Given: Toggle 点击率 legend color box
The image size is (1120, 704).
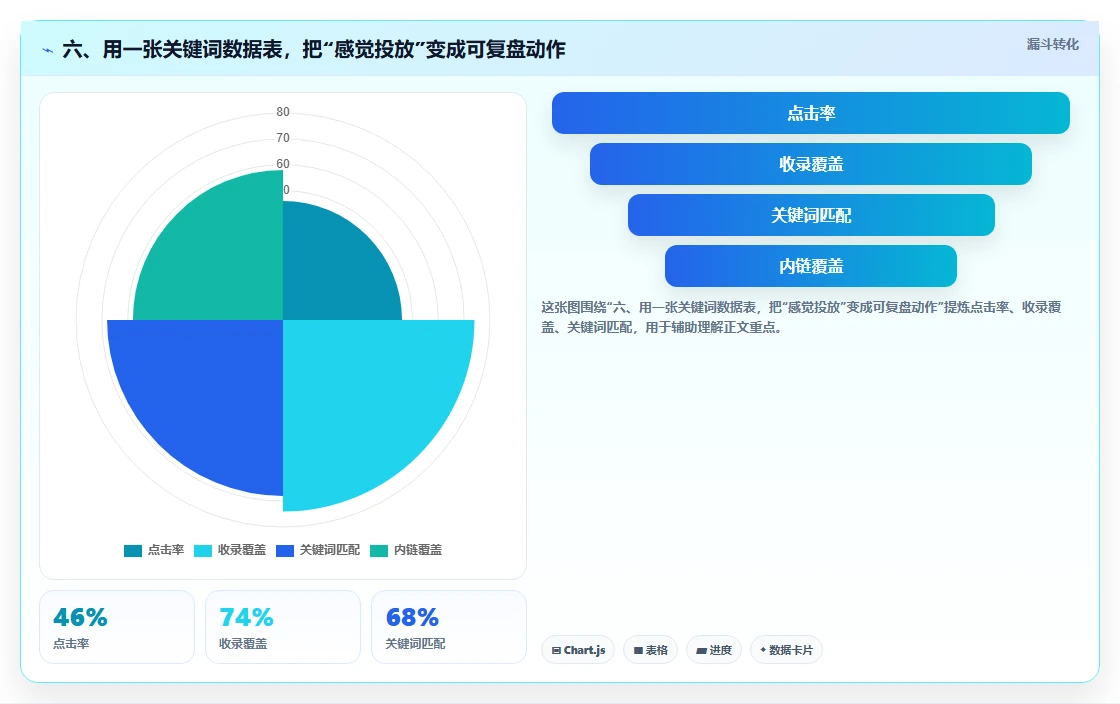Looking at the screenshot, I should pyautogui.click(x=133, y=550).
